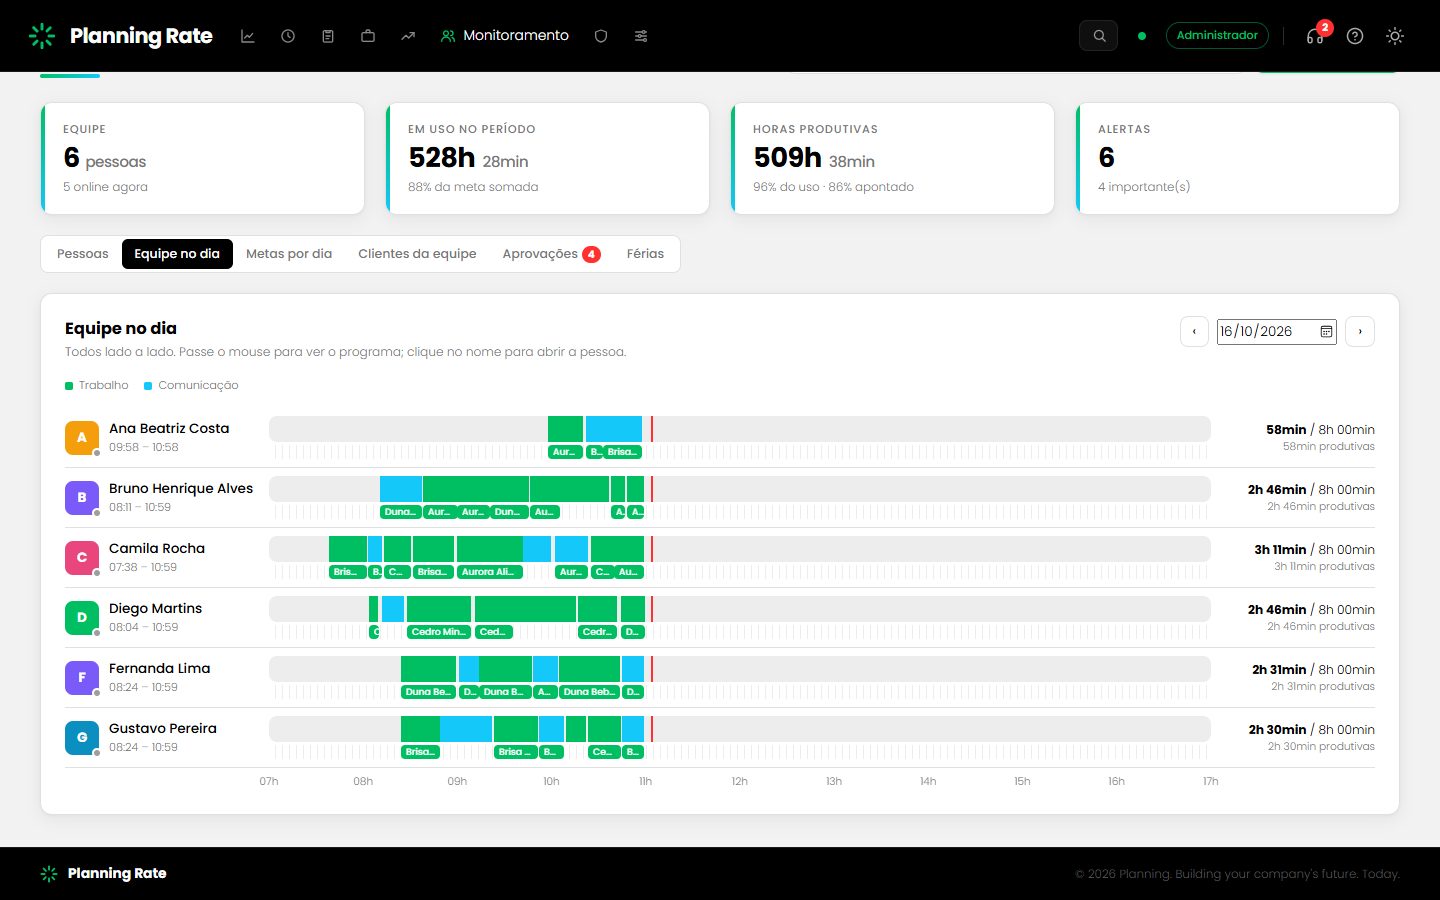Click Camila Rocha's Aurora Ali... timeline block
Screen dimensions: 1440x900
coord(490,572)
